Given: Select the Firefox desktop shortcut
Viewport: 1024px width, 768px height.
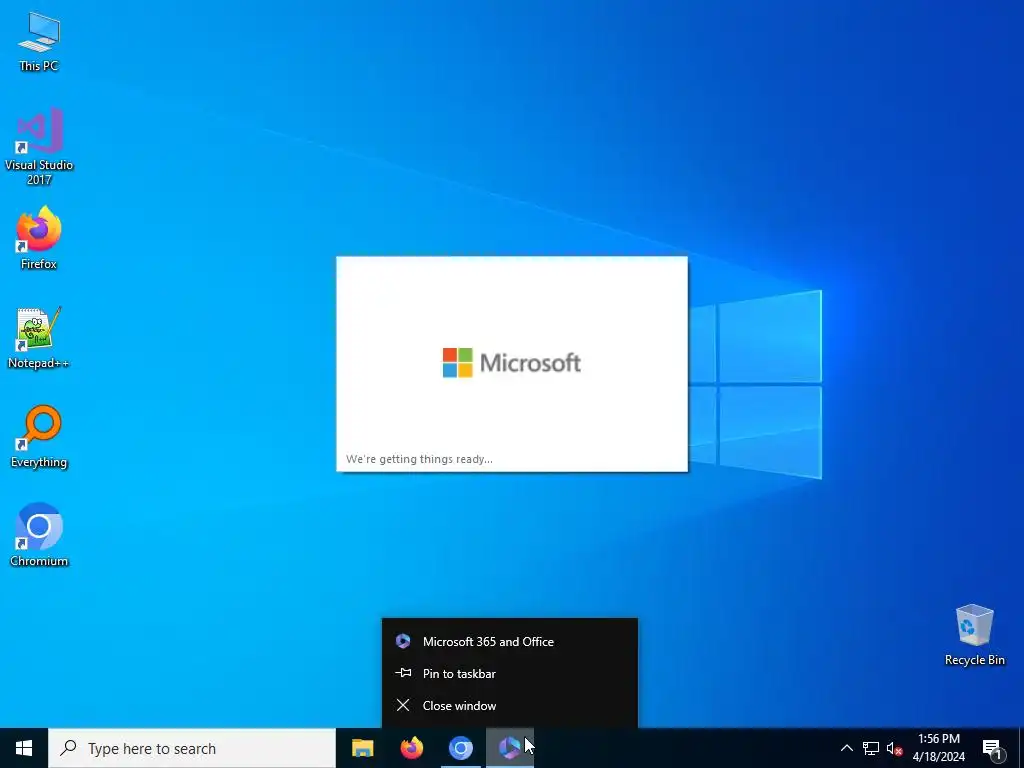Looking at the screenshot, I should (39, 238).
